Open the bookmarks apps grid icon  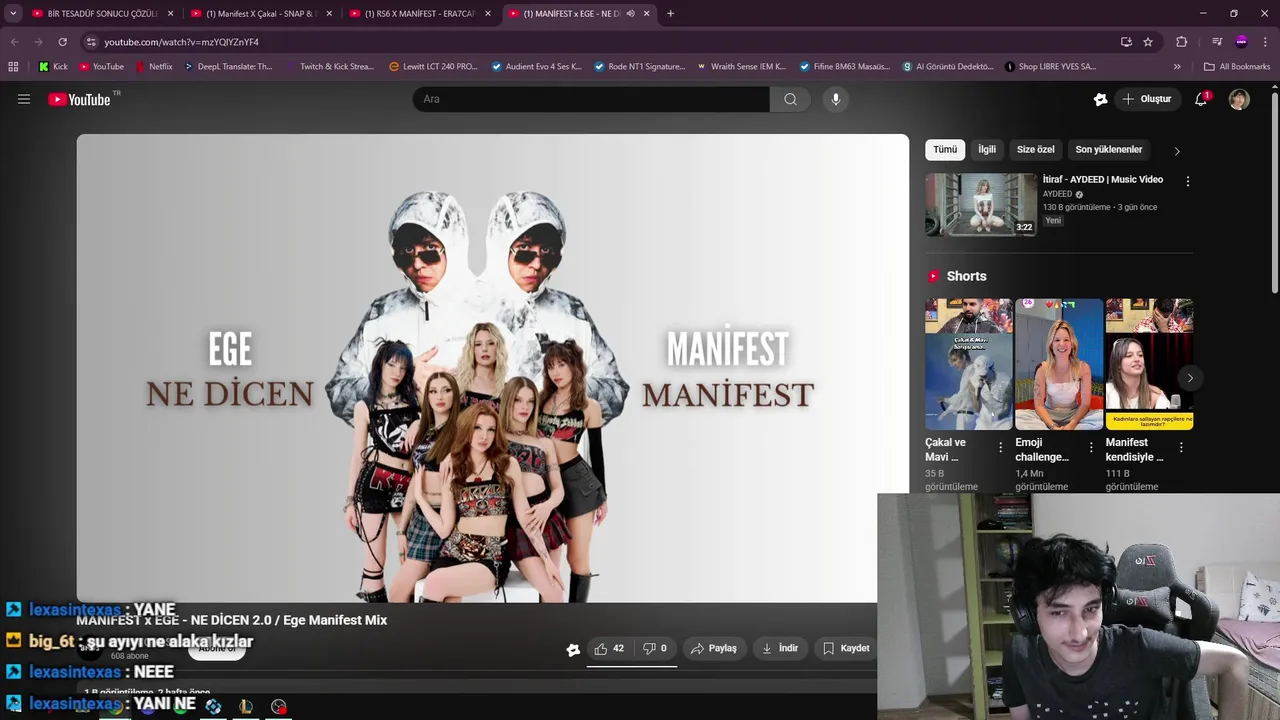click(x=13, y=67)
